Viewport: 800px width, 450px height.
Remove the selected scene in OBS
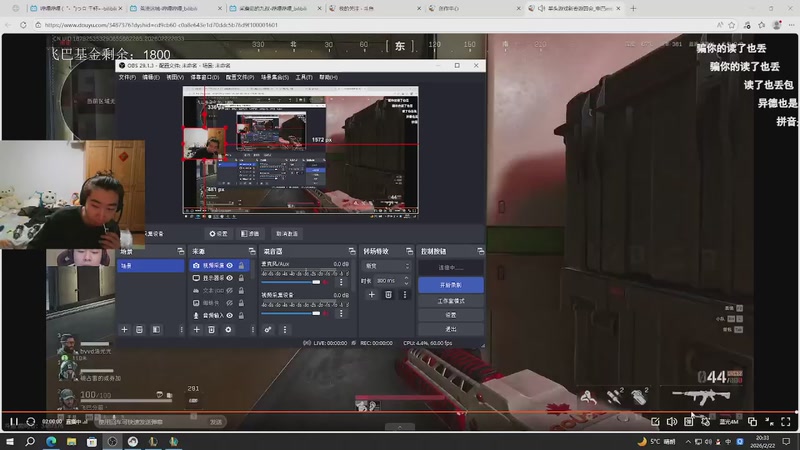pyautogui.click(x=139, y=330)
